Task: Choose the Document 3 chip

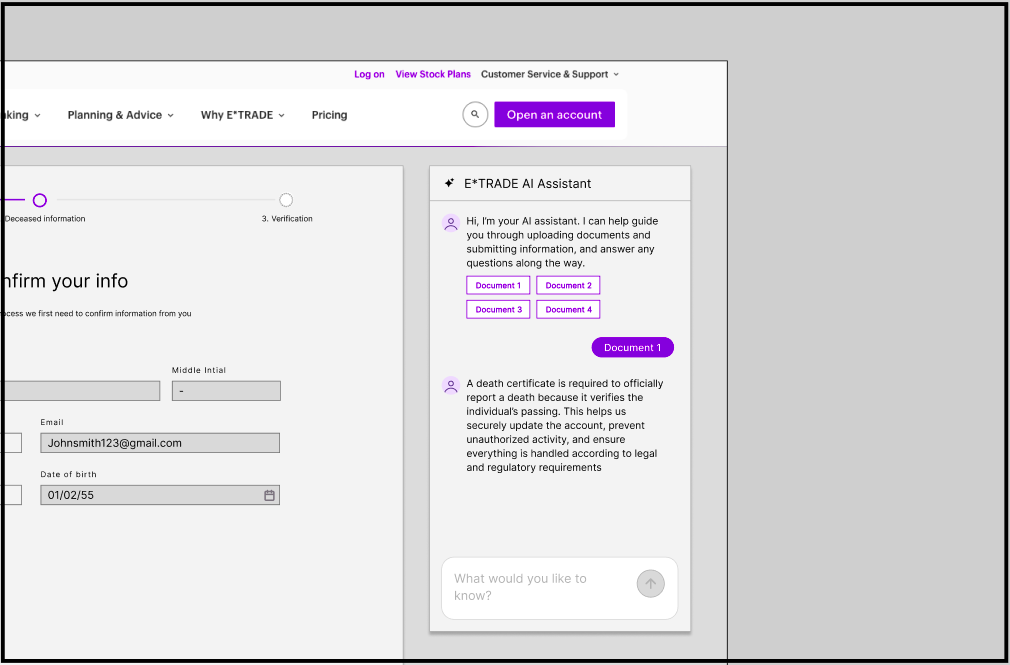Action: pos(498,309)
